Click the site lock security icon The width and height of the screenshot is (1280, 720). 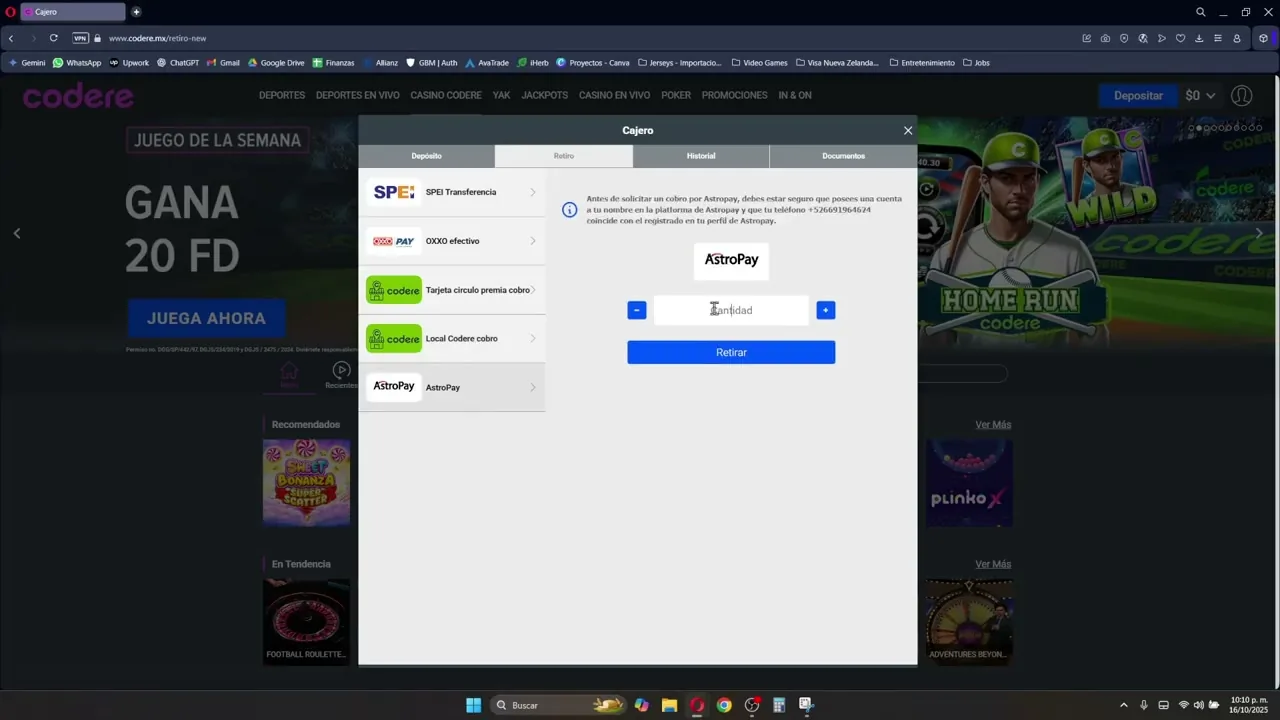pos(98,38)
